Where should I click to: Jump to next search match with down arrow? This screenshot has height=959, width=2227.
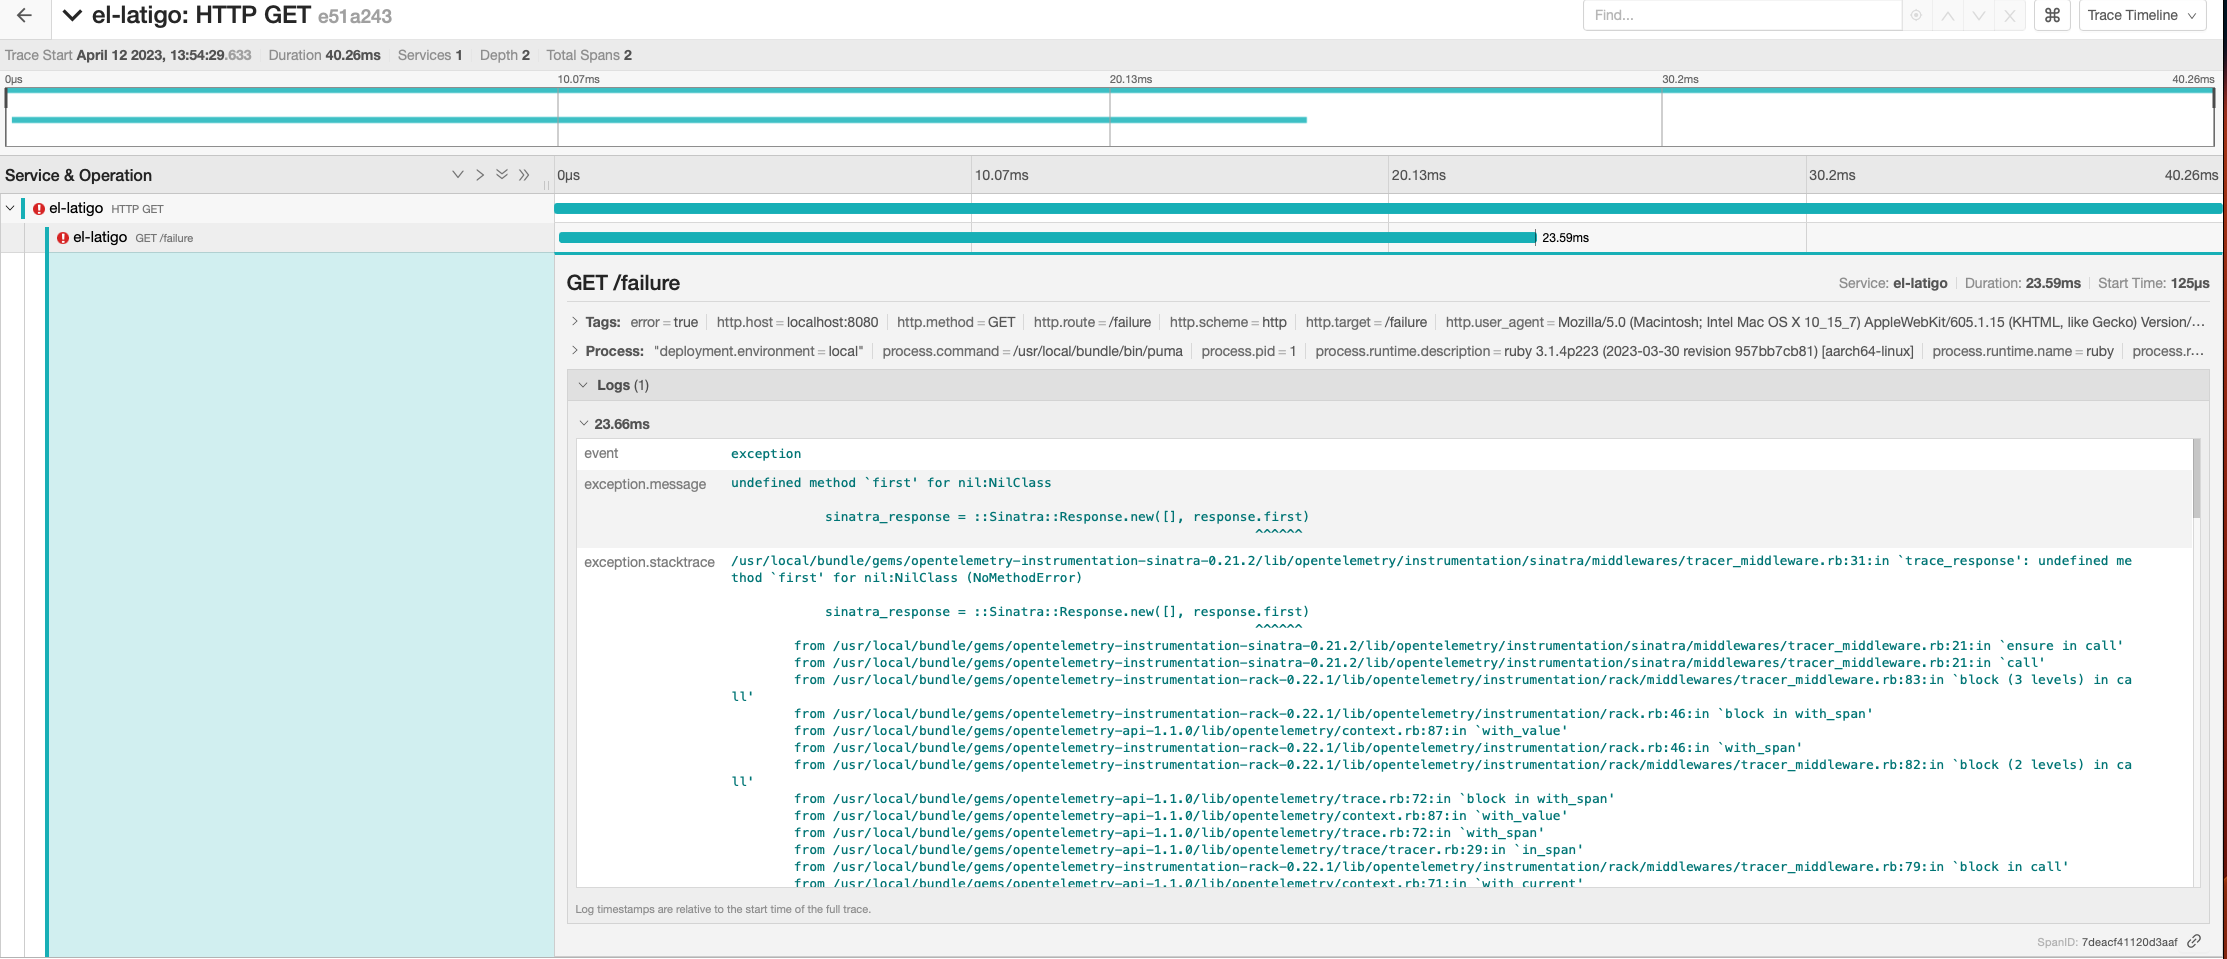1979,15
